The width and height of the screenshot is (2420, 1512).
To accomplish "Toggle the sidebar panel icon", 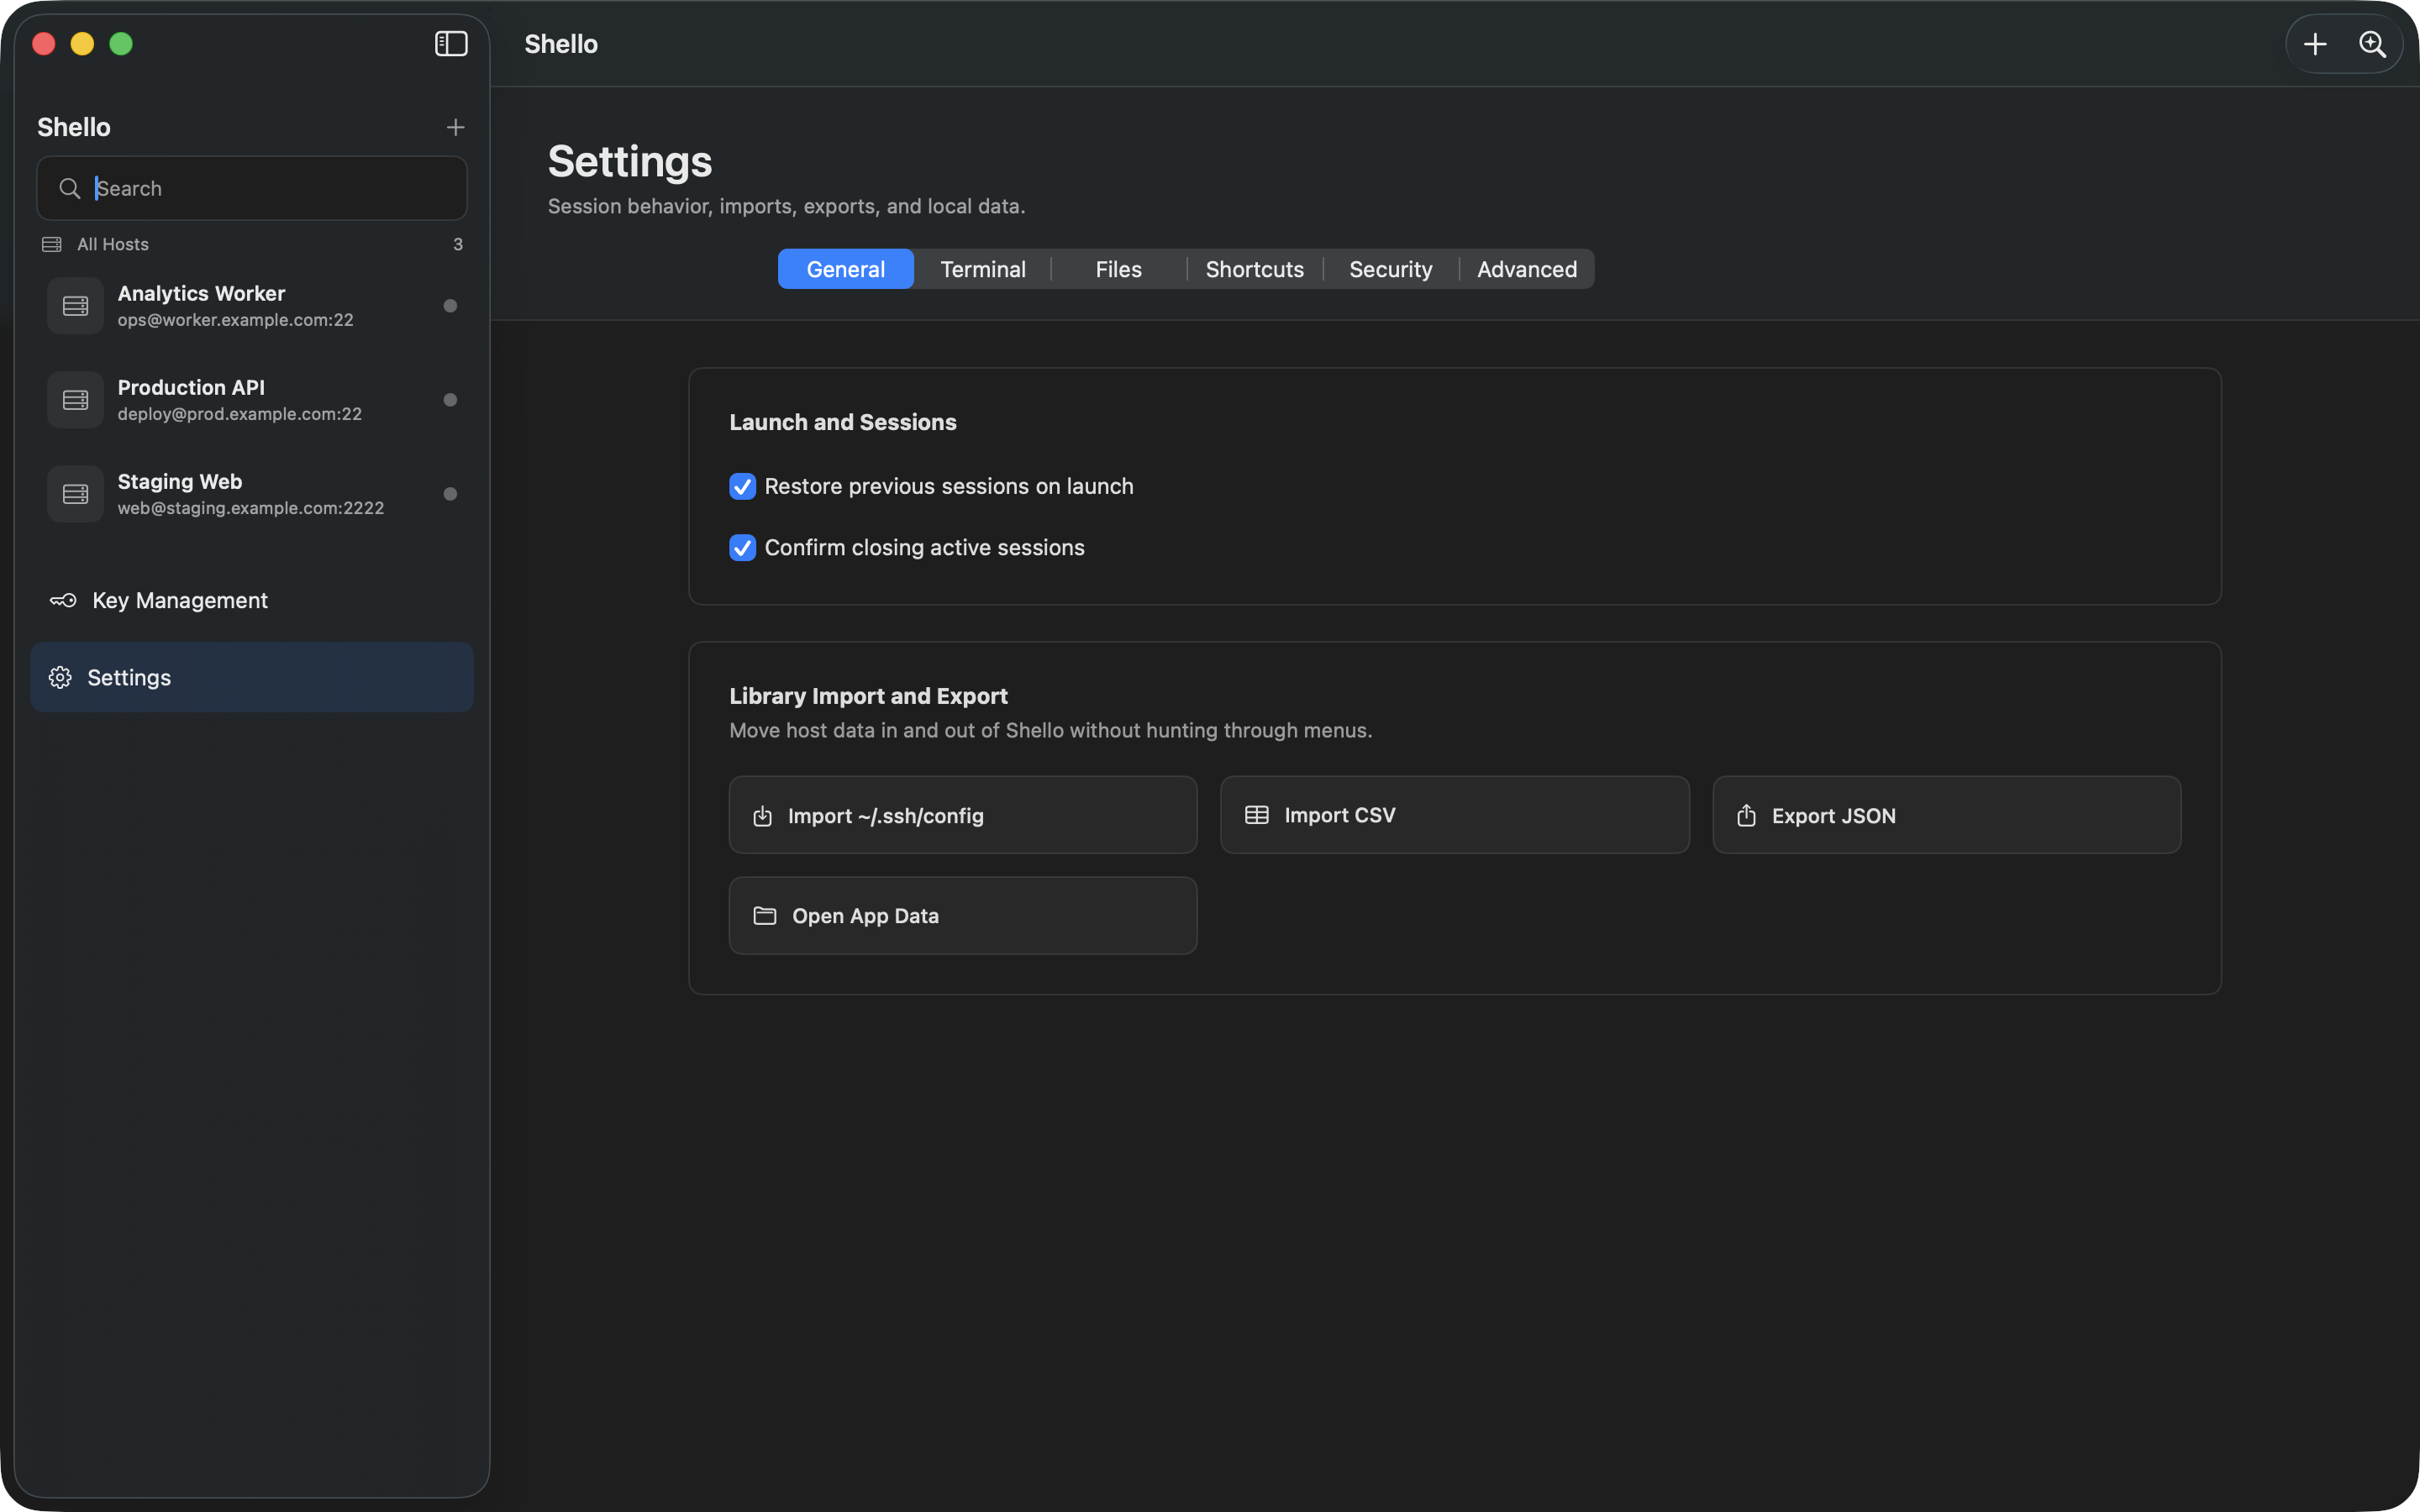I will [x=451, y=44].
